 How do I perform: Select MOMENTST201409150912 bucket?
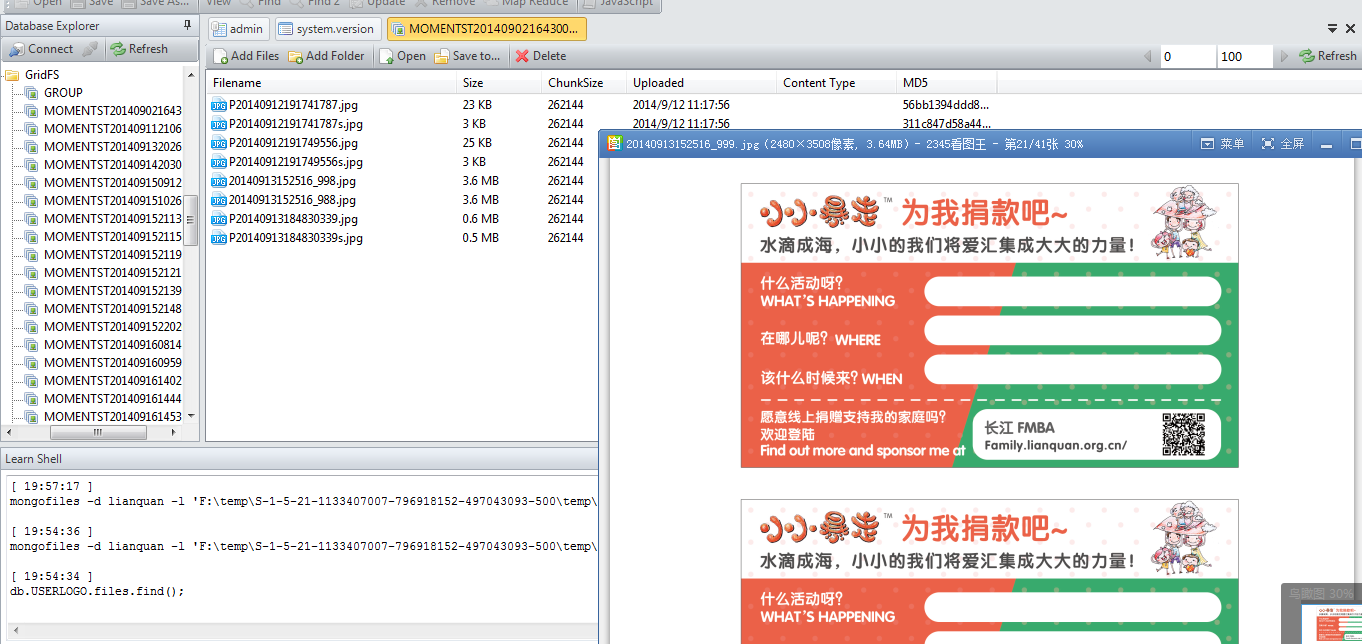pos(104,182)
